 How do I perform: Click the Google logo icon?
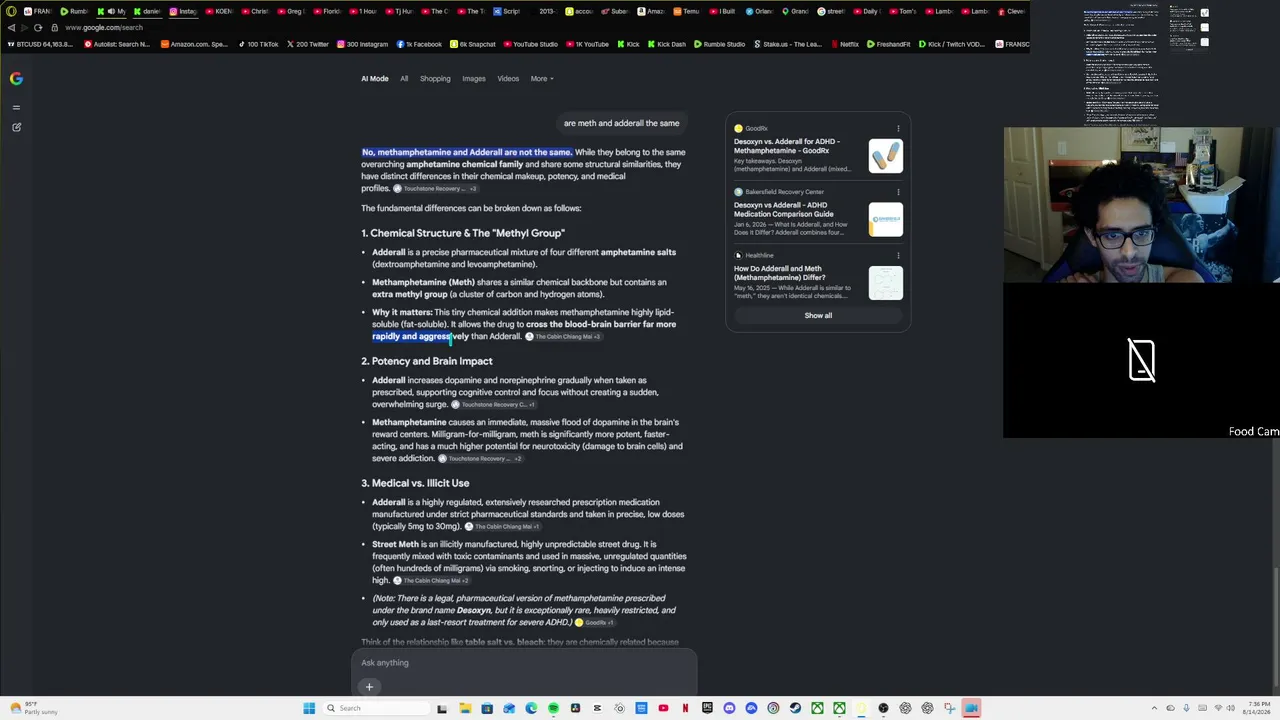[x=16, y=78]
